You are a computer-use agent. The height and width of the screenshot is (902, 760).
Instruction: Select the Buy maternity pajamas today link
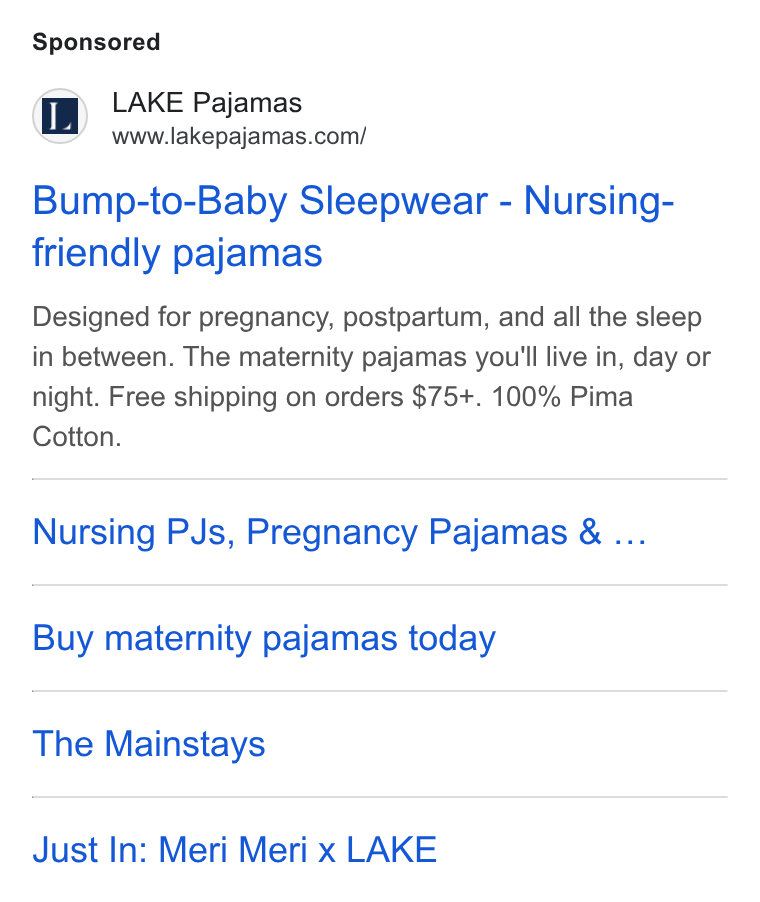(264, 638)
